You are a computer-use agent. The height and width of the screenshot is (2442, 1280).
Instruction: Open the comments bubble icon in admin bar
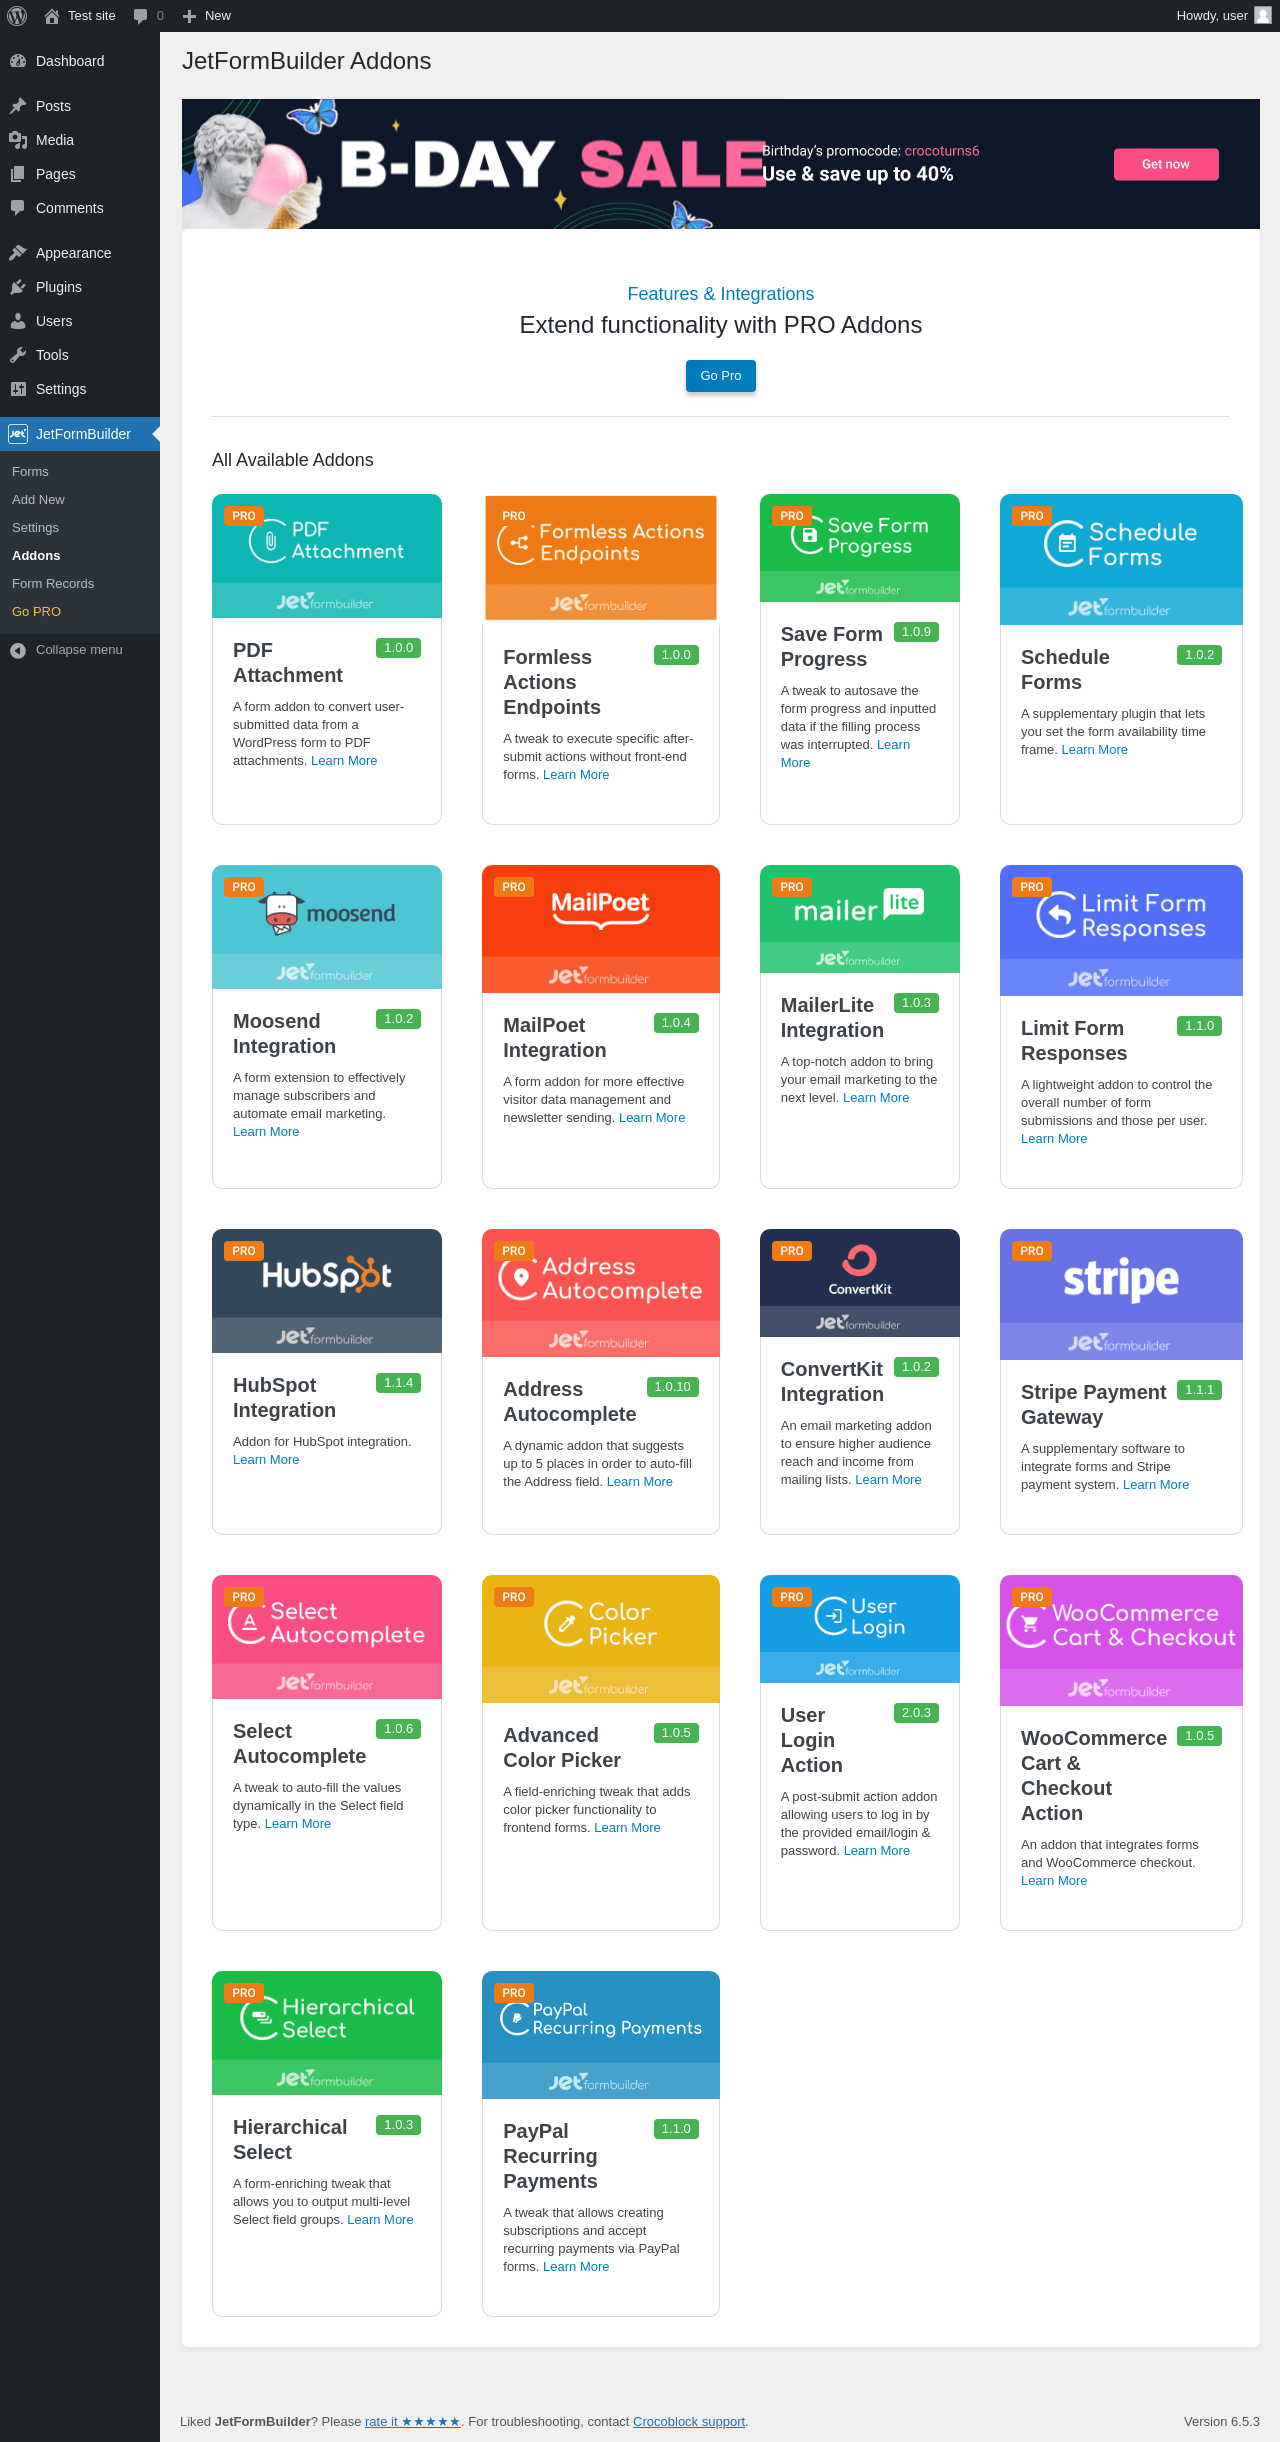pos(140,16)
